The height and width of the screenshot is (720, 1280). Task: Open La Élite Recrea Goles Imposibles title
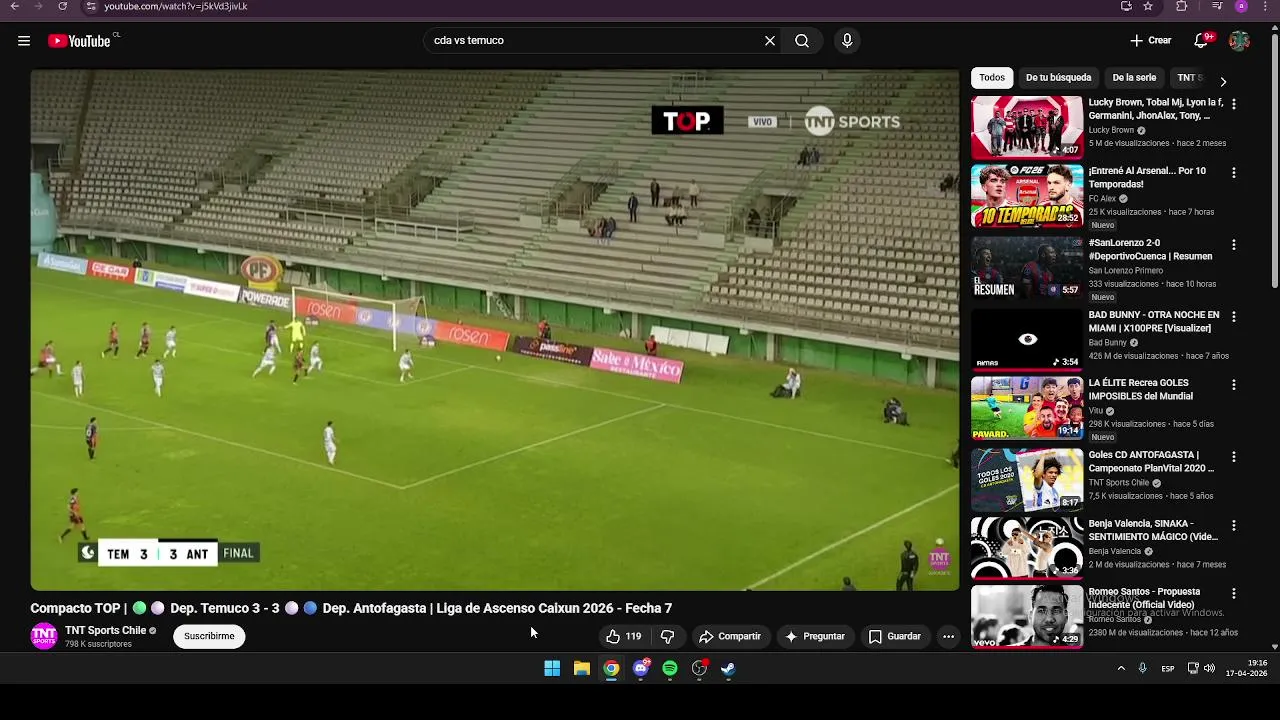click(1140, 389)
